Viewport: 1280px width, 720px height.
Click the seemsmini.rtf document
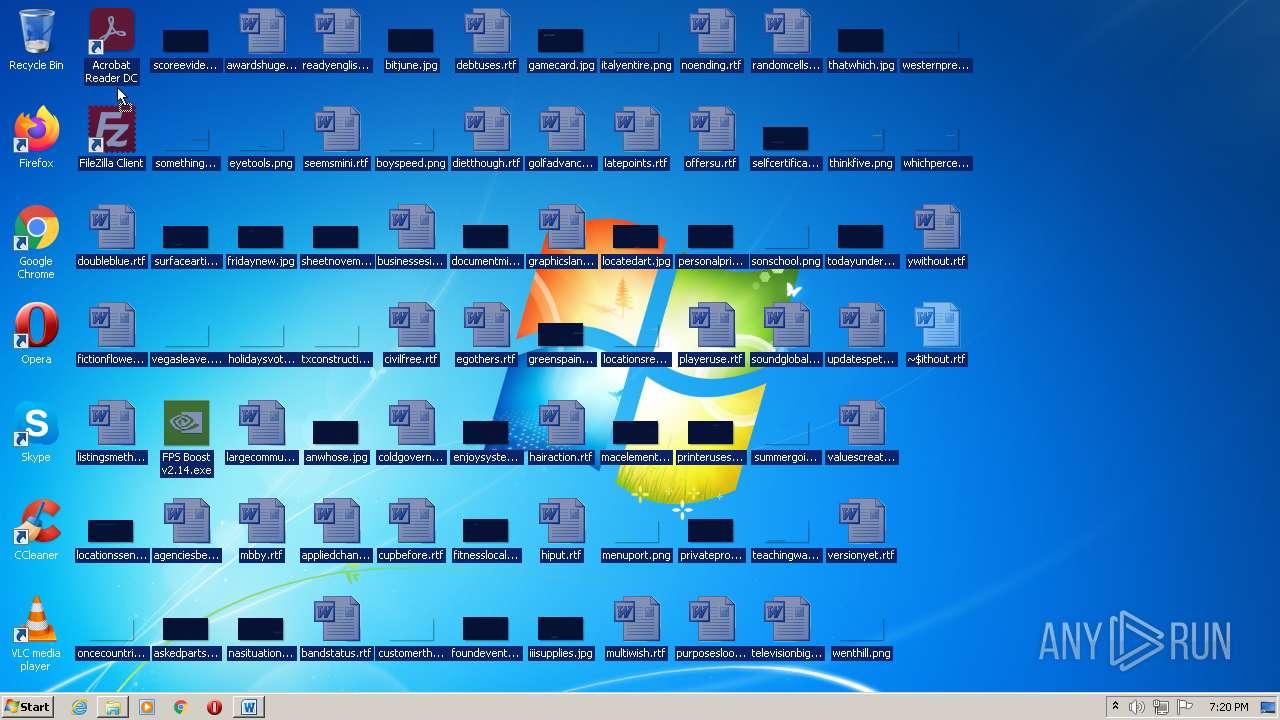point(336,138)
